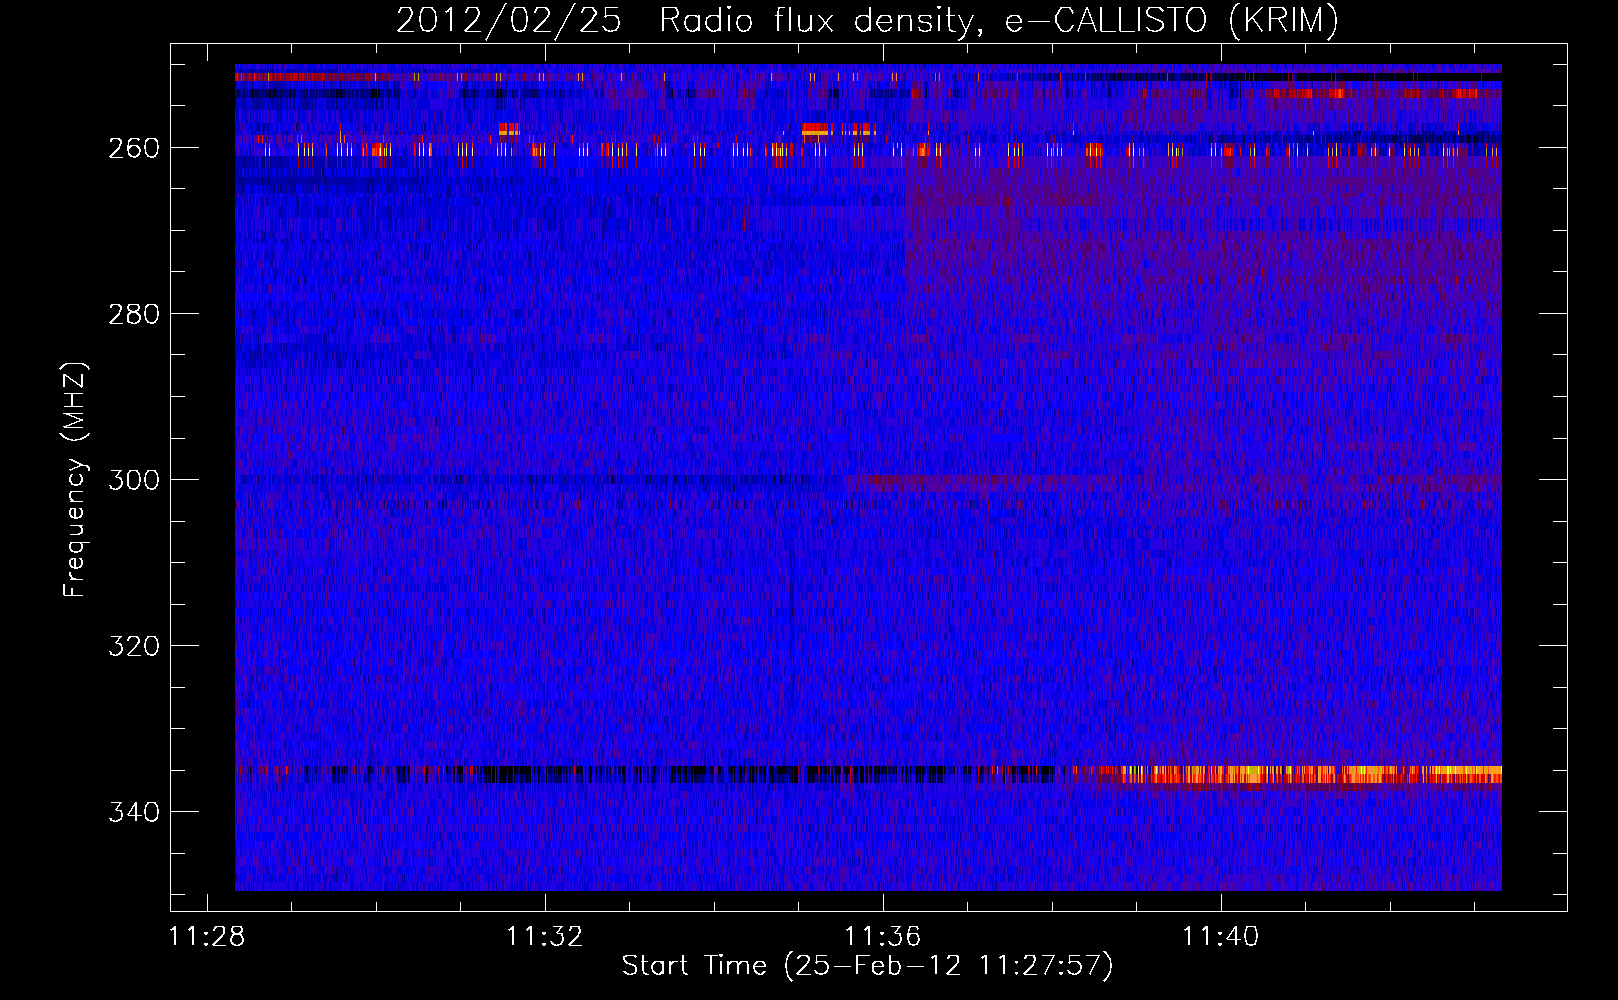The width and height of the screenshot is (1618, 1000).
Task: Click the 280 frequency tick label
Action: 134,314
